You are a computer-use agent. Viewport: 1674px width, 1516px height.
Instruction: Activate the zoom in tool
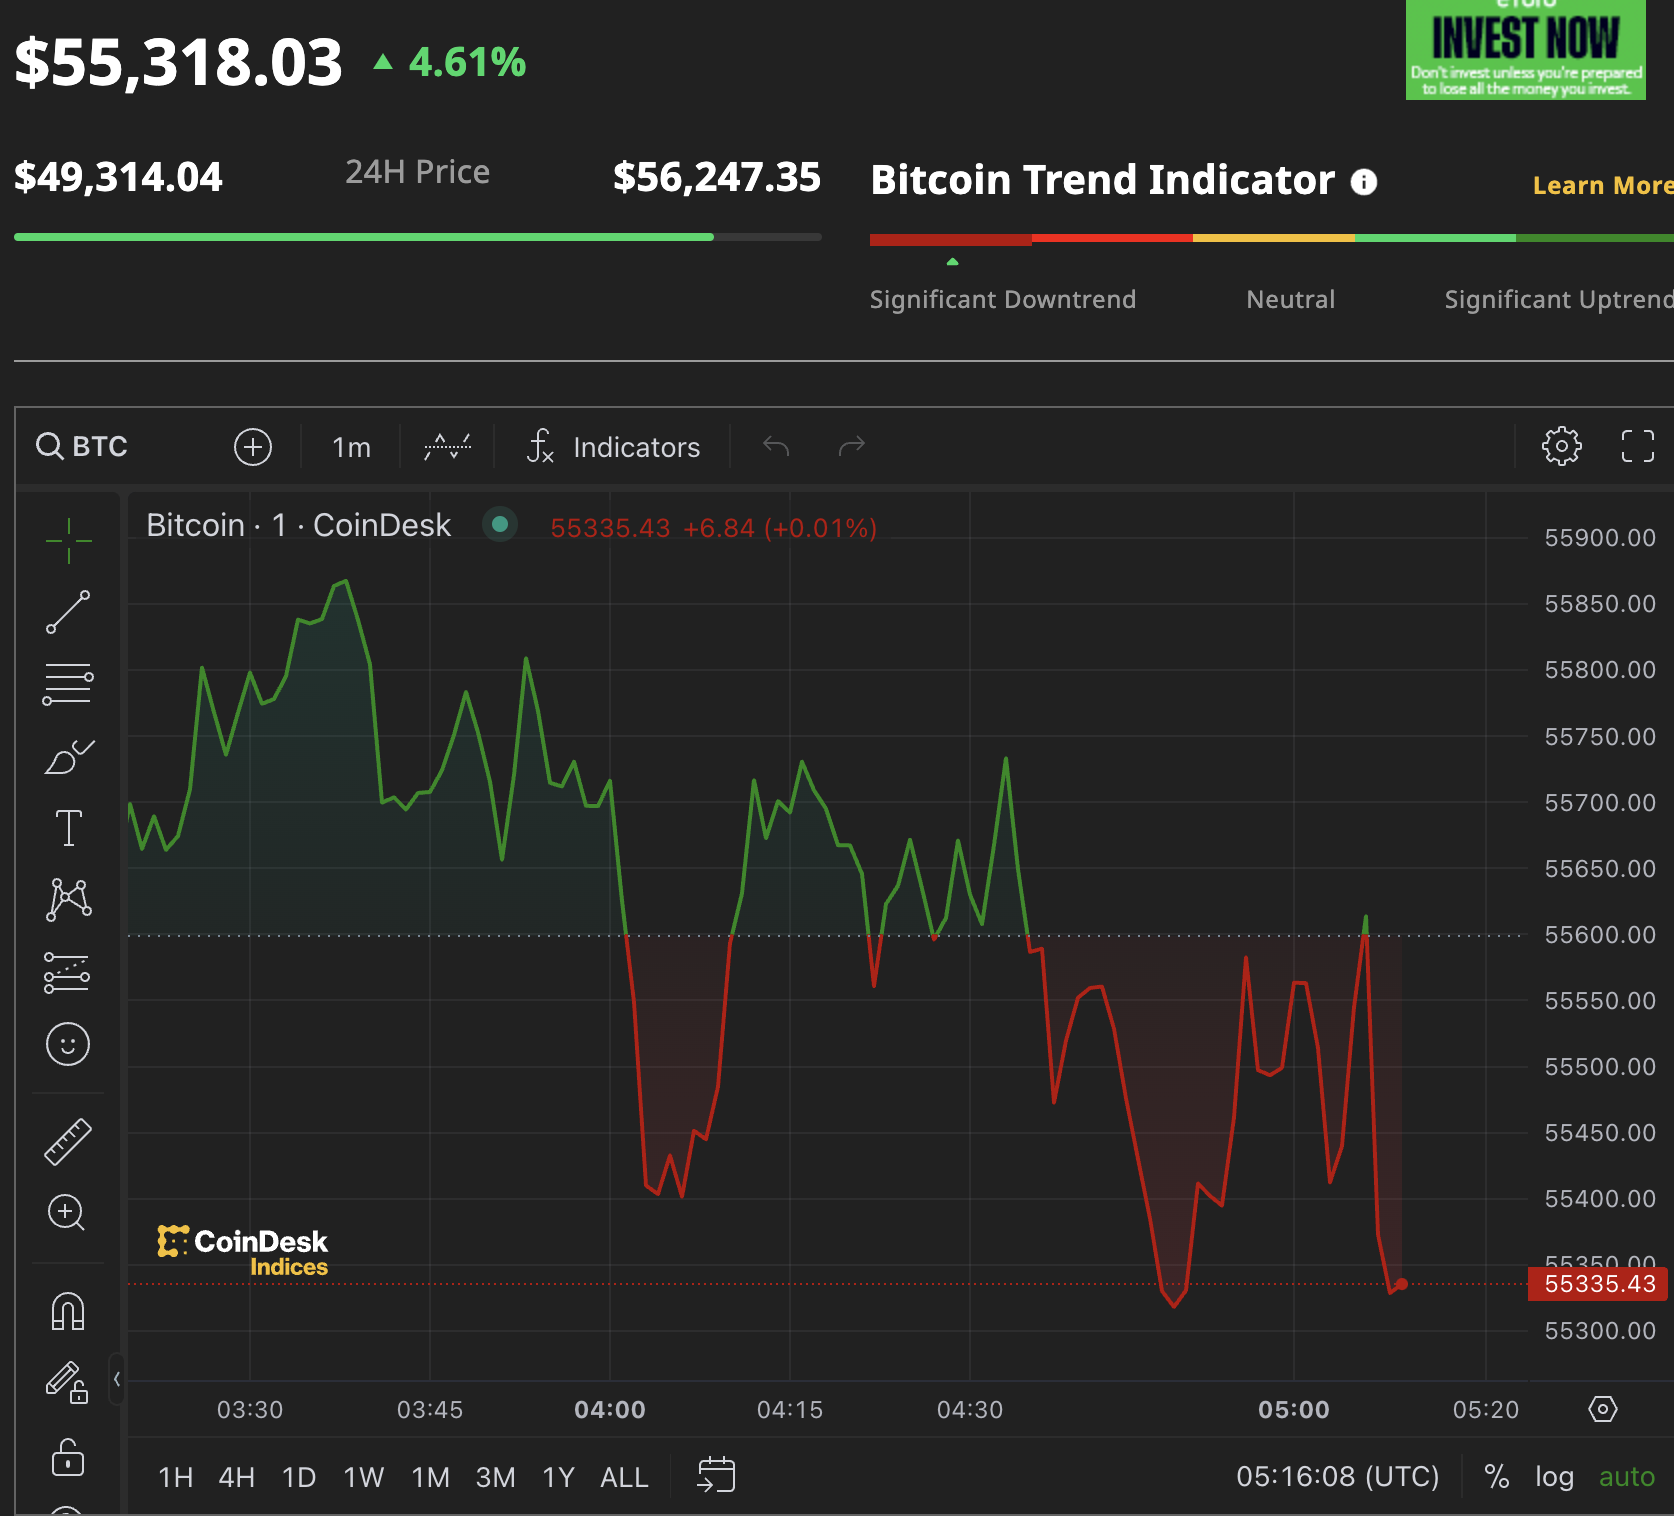tap(67, 1213)
